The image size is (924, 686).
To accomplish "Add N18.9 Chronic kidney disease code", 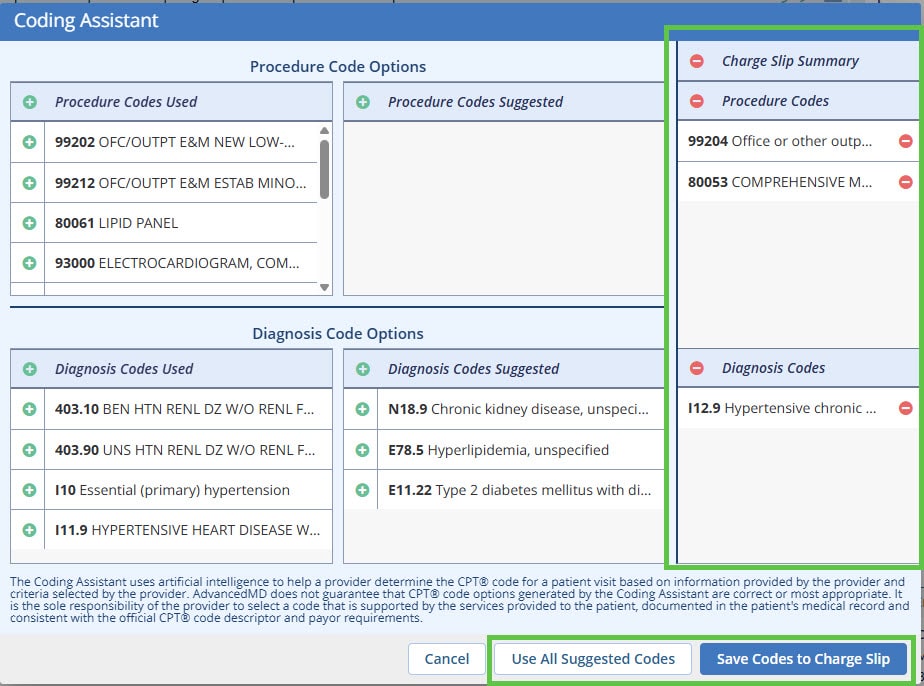I will click(x=363, y=409).
